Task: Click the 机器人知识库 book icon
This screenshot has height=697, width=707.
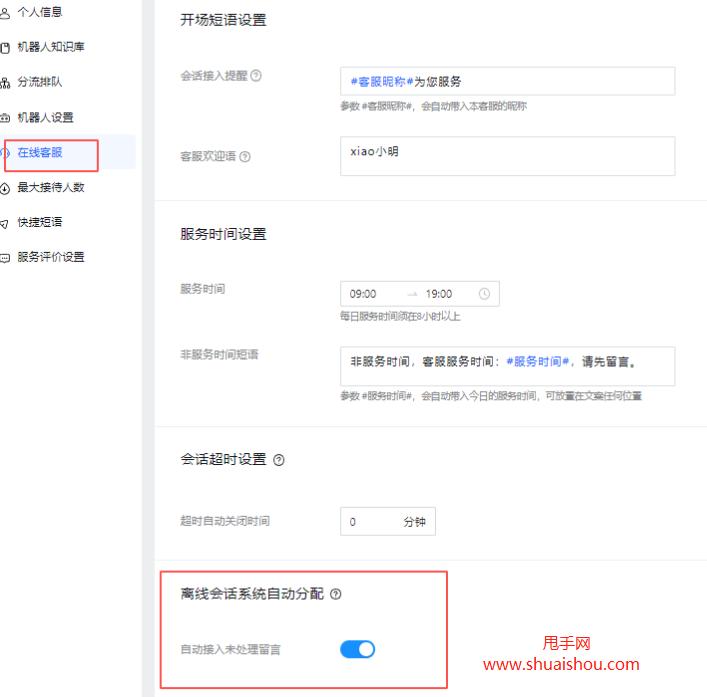Action: [x=5, y=48]
